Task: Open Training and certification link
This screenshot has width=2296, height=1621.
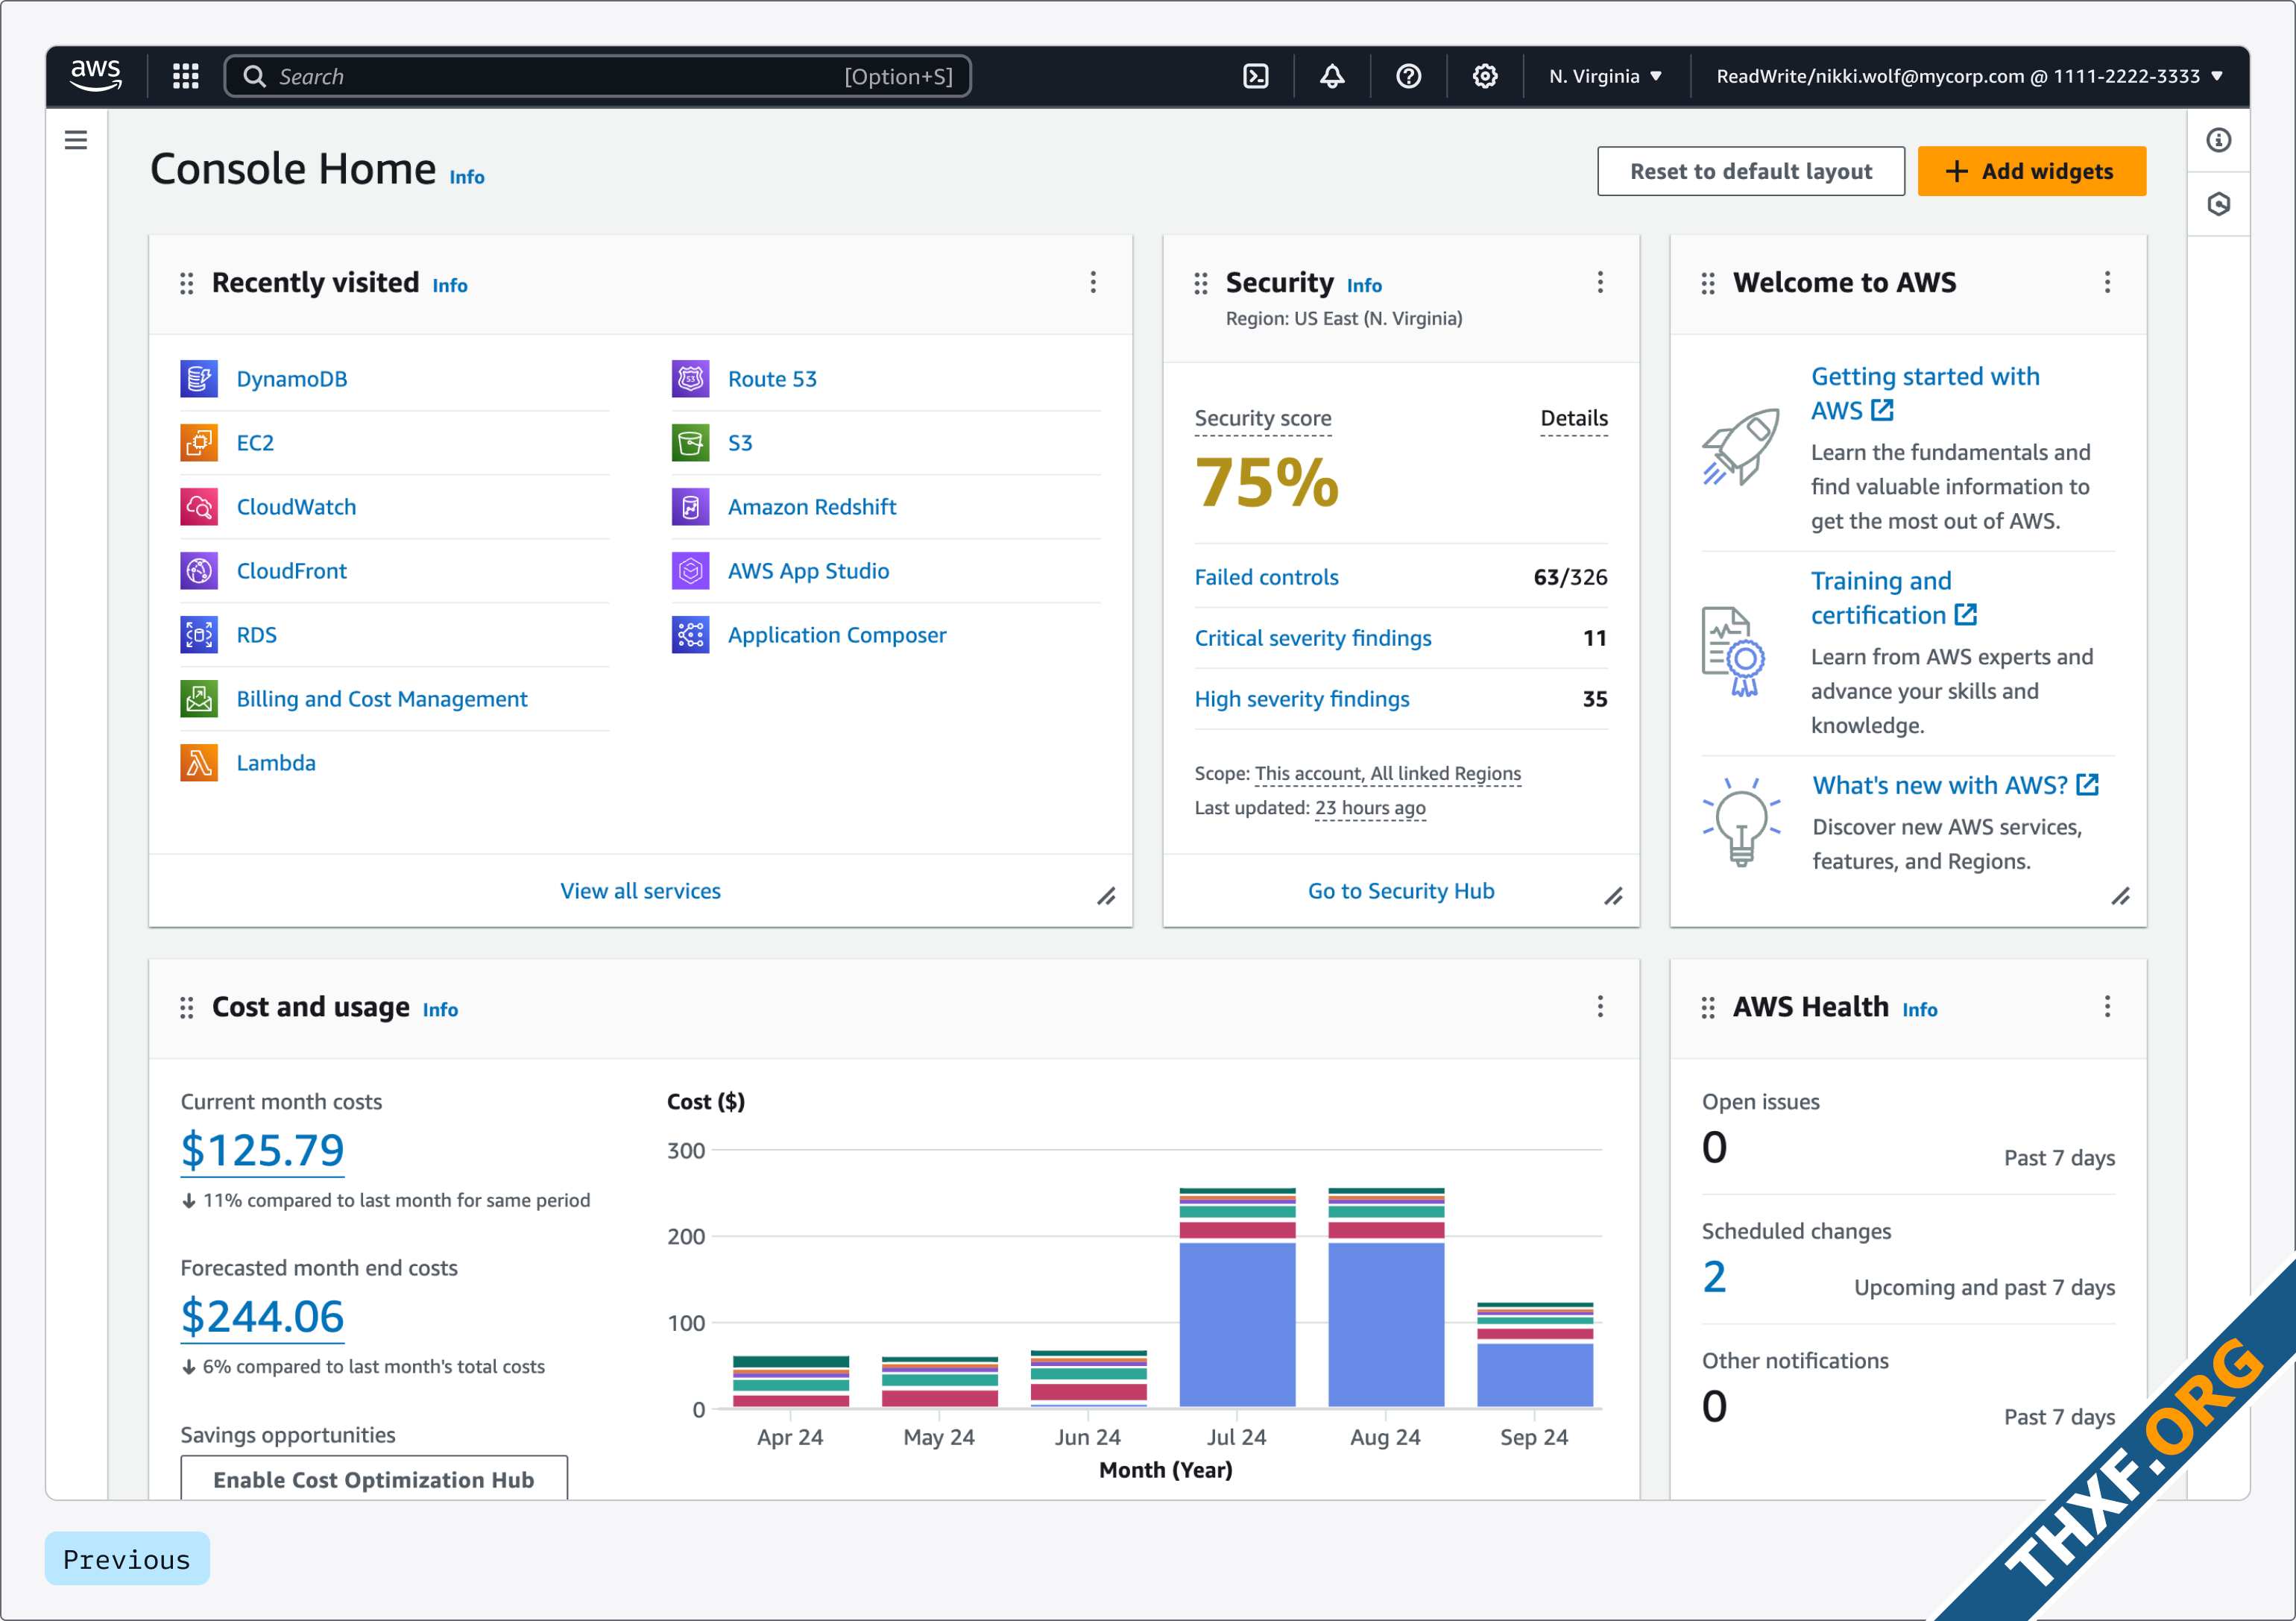Action: (1894, 598)
